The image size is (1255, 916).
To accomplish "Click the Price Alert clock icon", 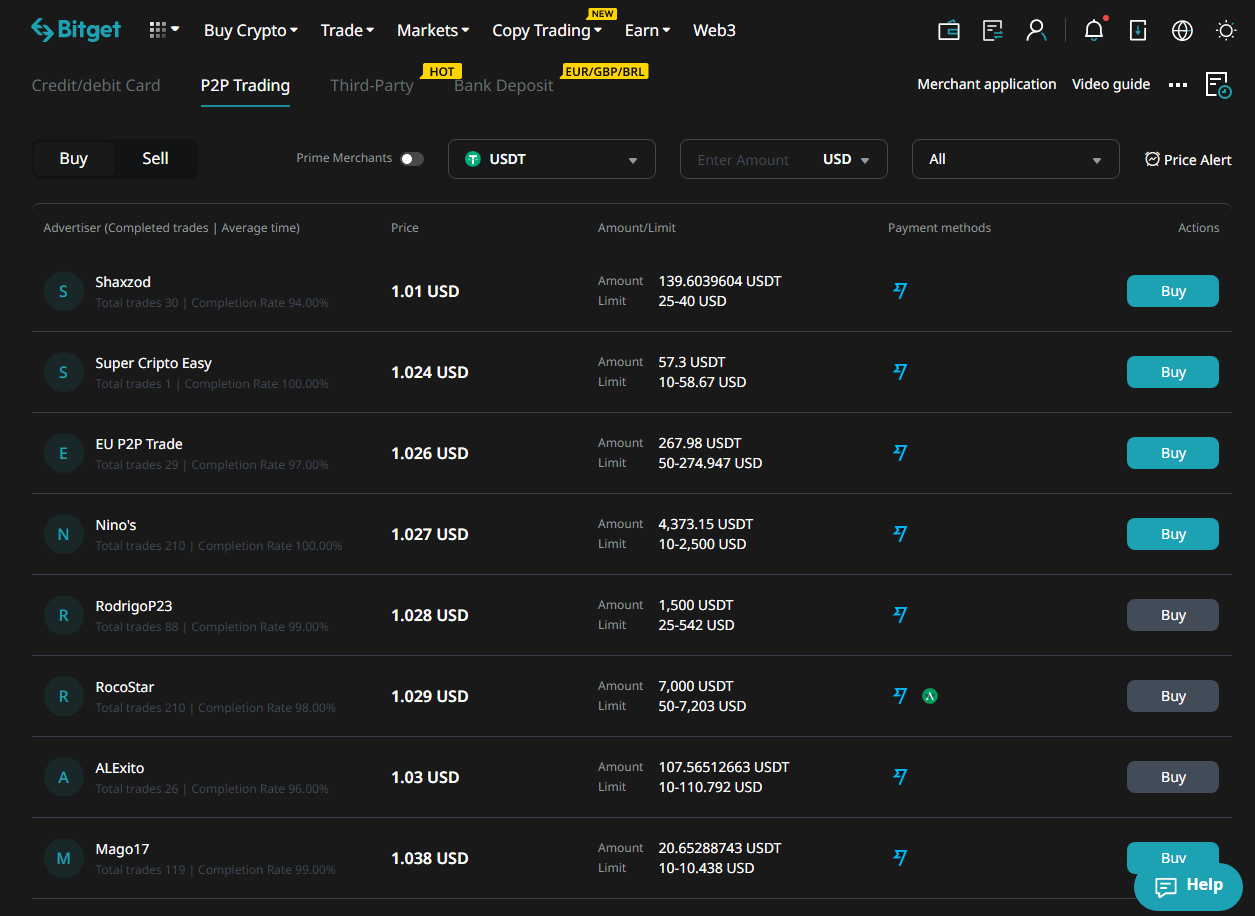I will tap(1153, 159).
